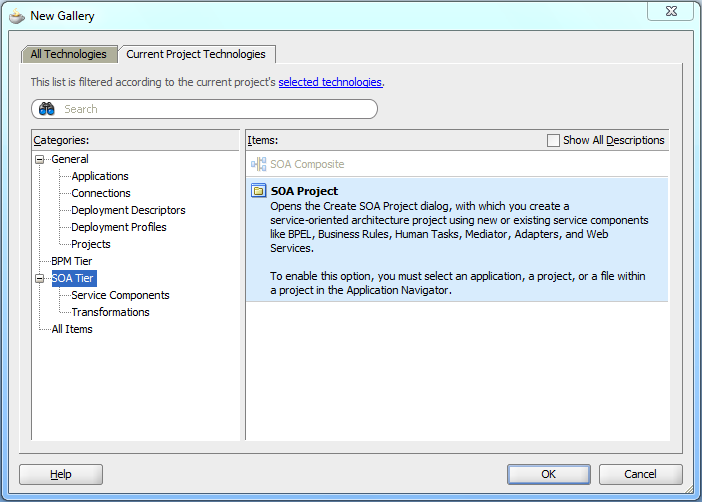The width and height of the screenshot is (702, 502).
Task: Enable the Show All Descriptions checkbox
Action: [x=553, y=141]
